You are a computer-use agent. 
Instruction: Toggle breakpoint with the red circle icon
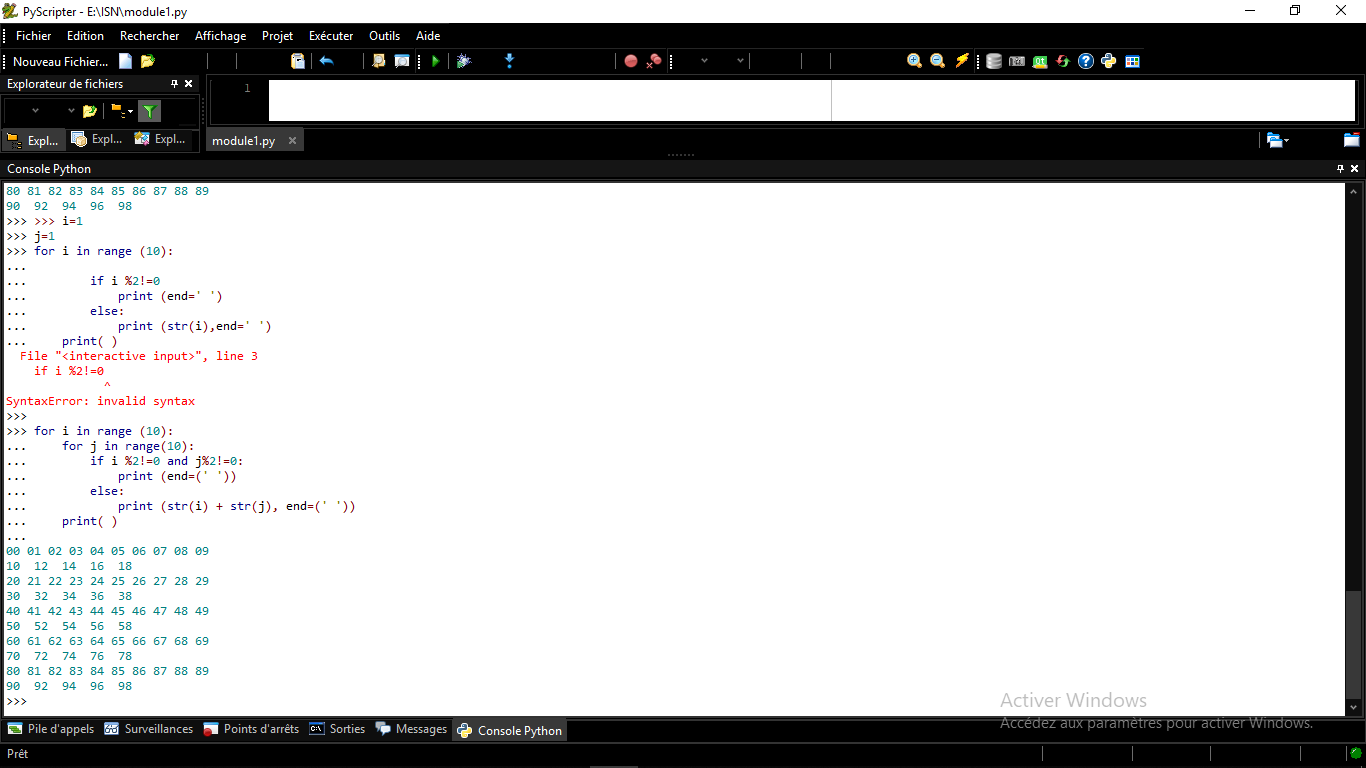(631, 61)
